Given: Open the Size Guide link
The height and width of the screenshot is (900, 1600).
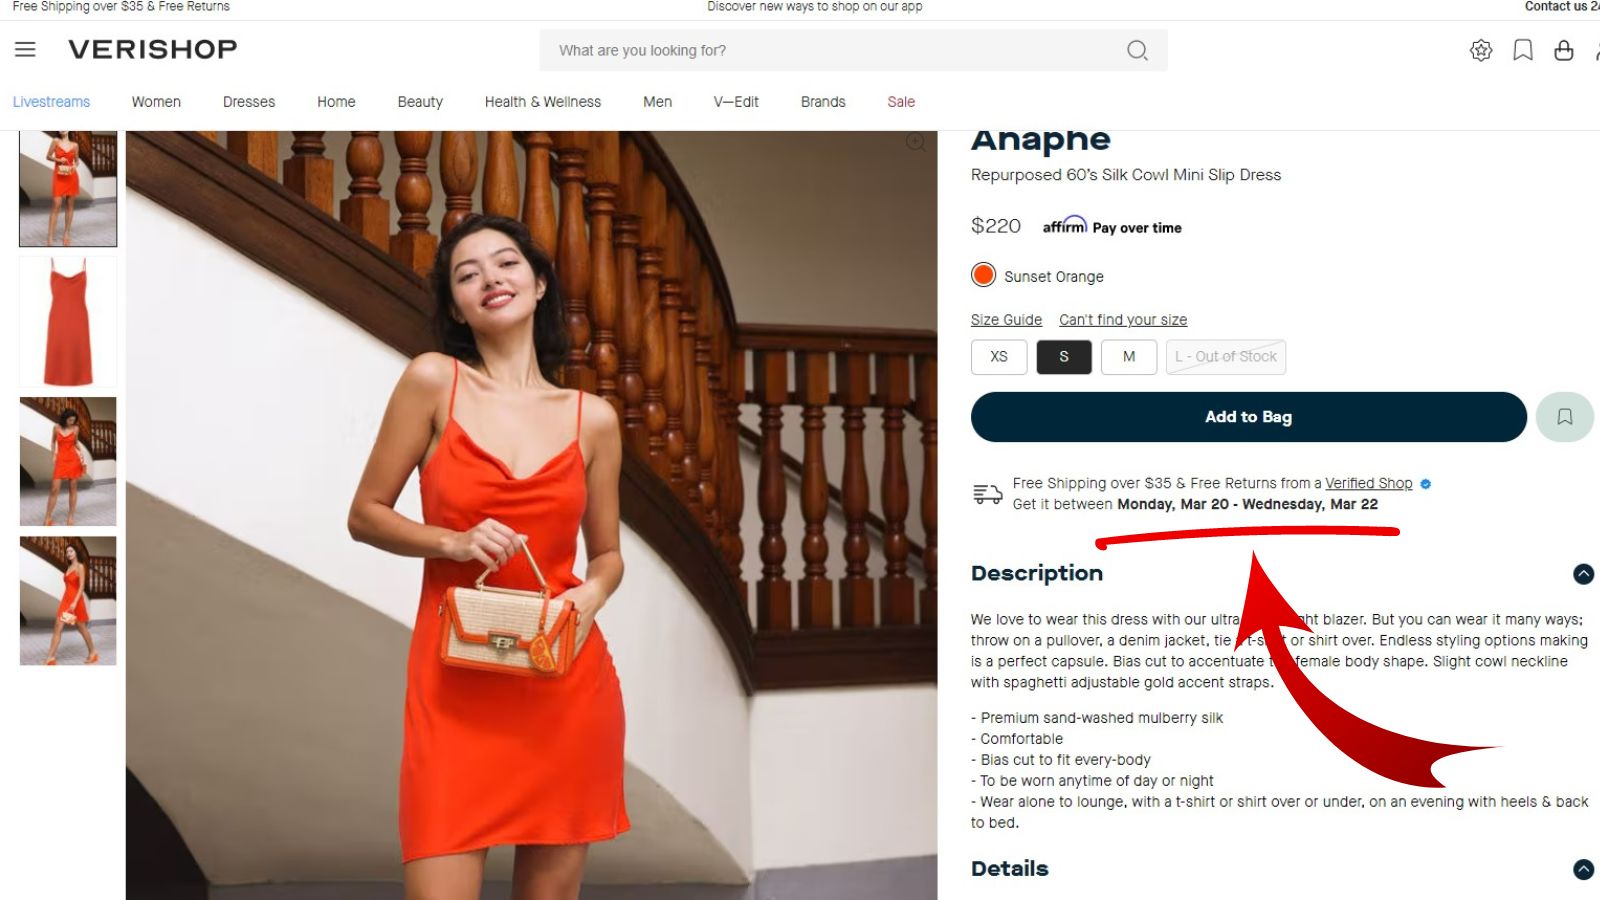Looking at the screenshot, I should tap(1006, 320).
